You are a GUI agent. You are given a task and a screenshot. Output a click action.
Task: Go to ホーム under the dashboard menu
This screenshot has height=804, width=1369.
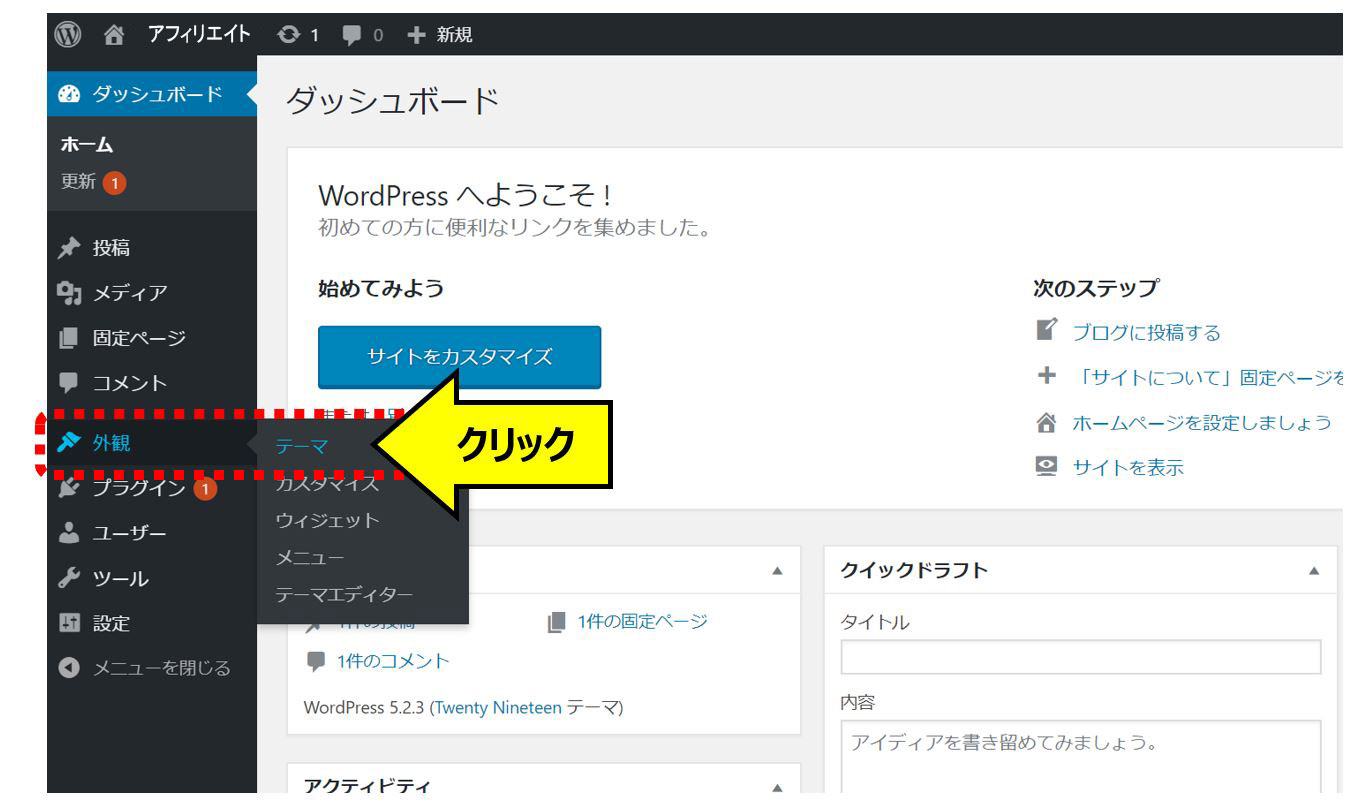[x=87, y=146]
